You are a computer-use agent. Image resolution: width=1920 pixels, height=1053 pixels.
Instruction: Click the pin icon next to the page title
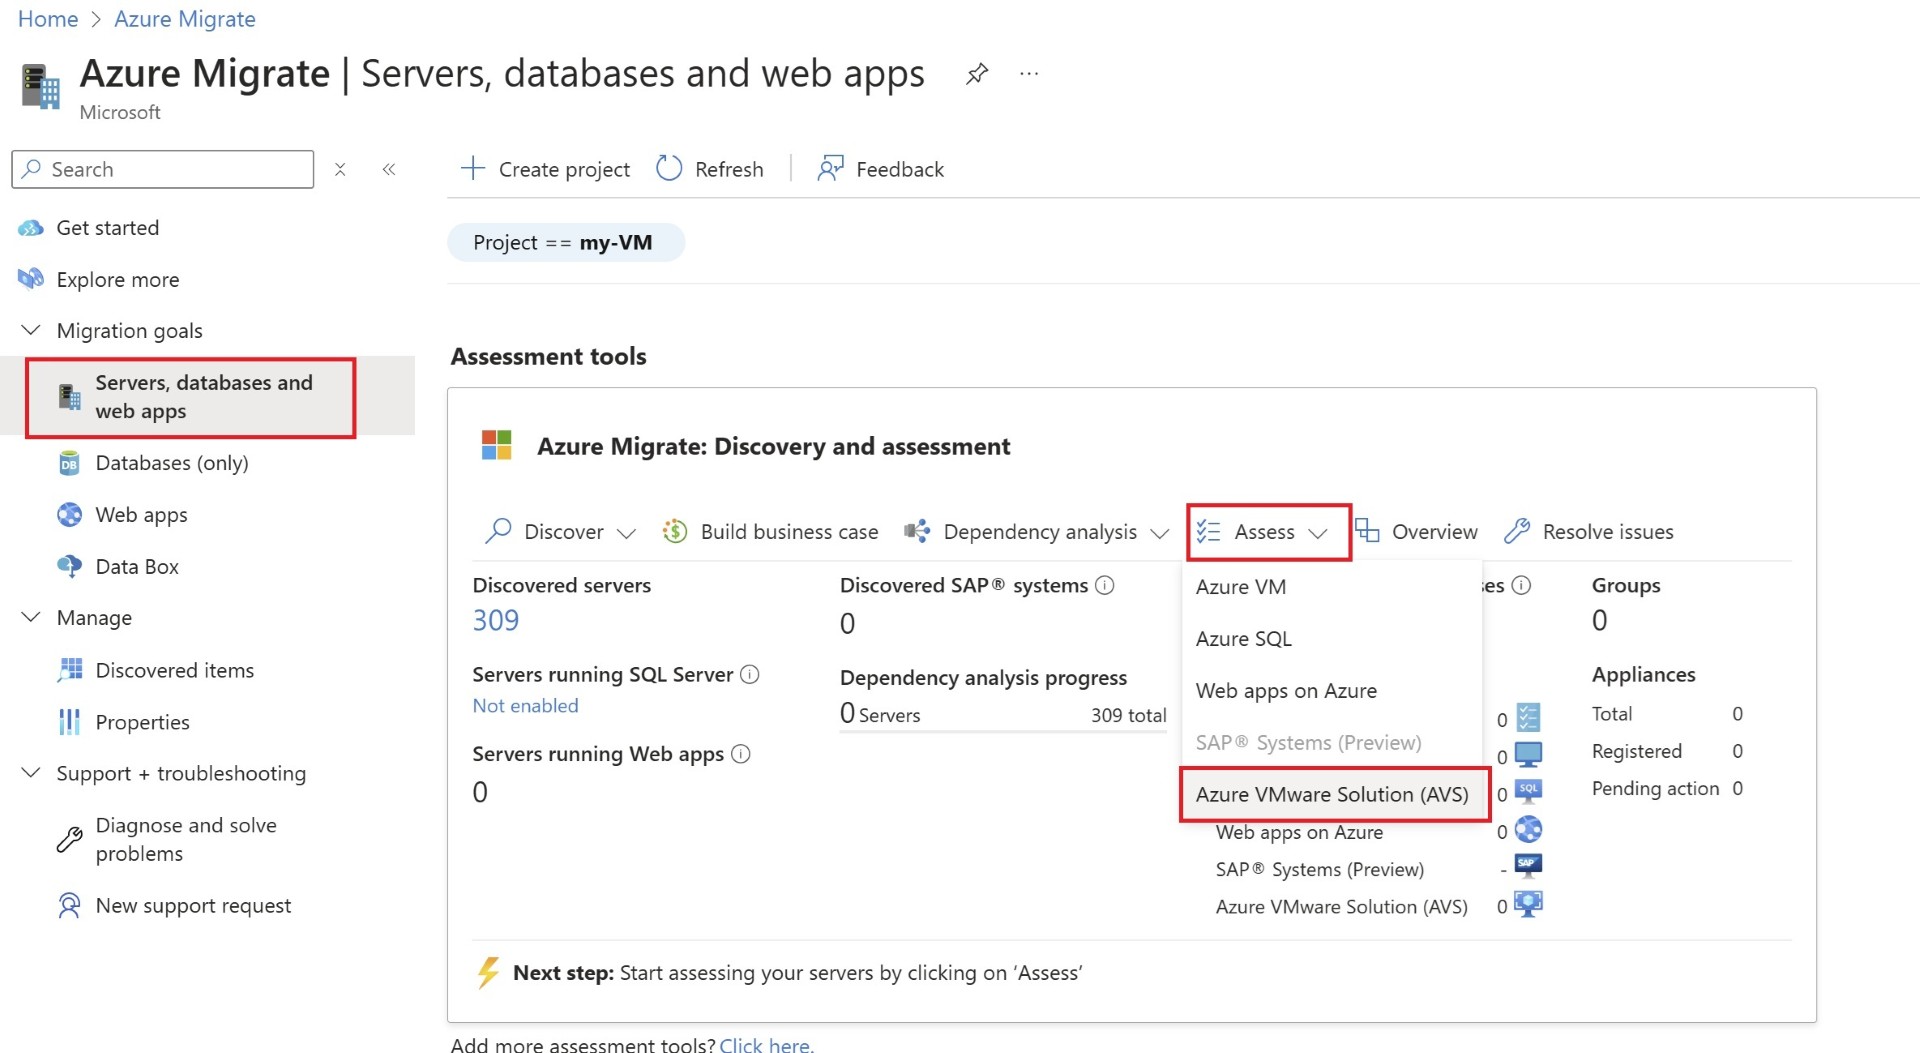click(977, 74)
